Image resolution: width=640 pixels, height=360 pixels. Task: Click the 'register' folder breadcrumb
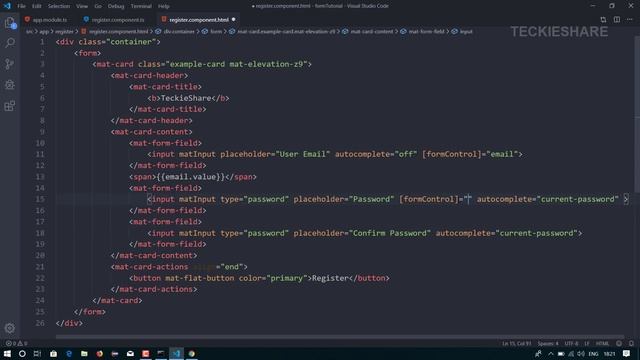[64, 31]
